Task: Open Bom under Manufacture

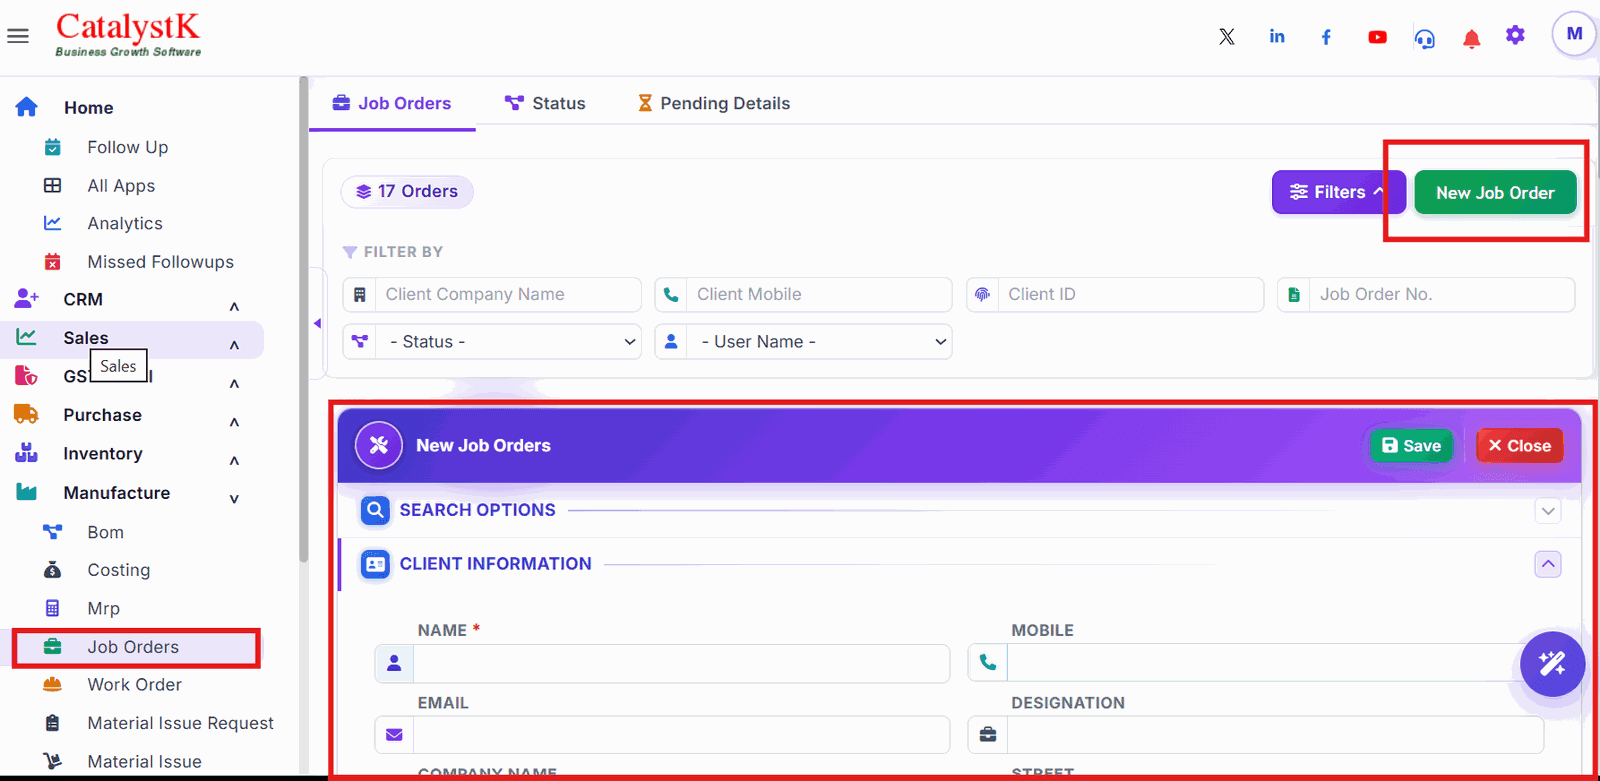Action: tap(106, 532)
